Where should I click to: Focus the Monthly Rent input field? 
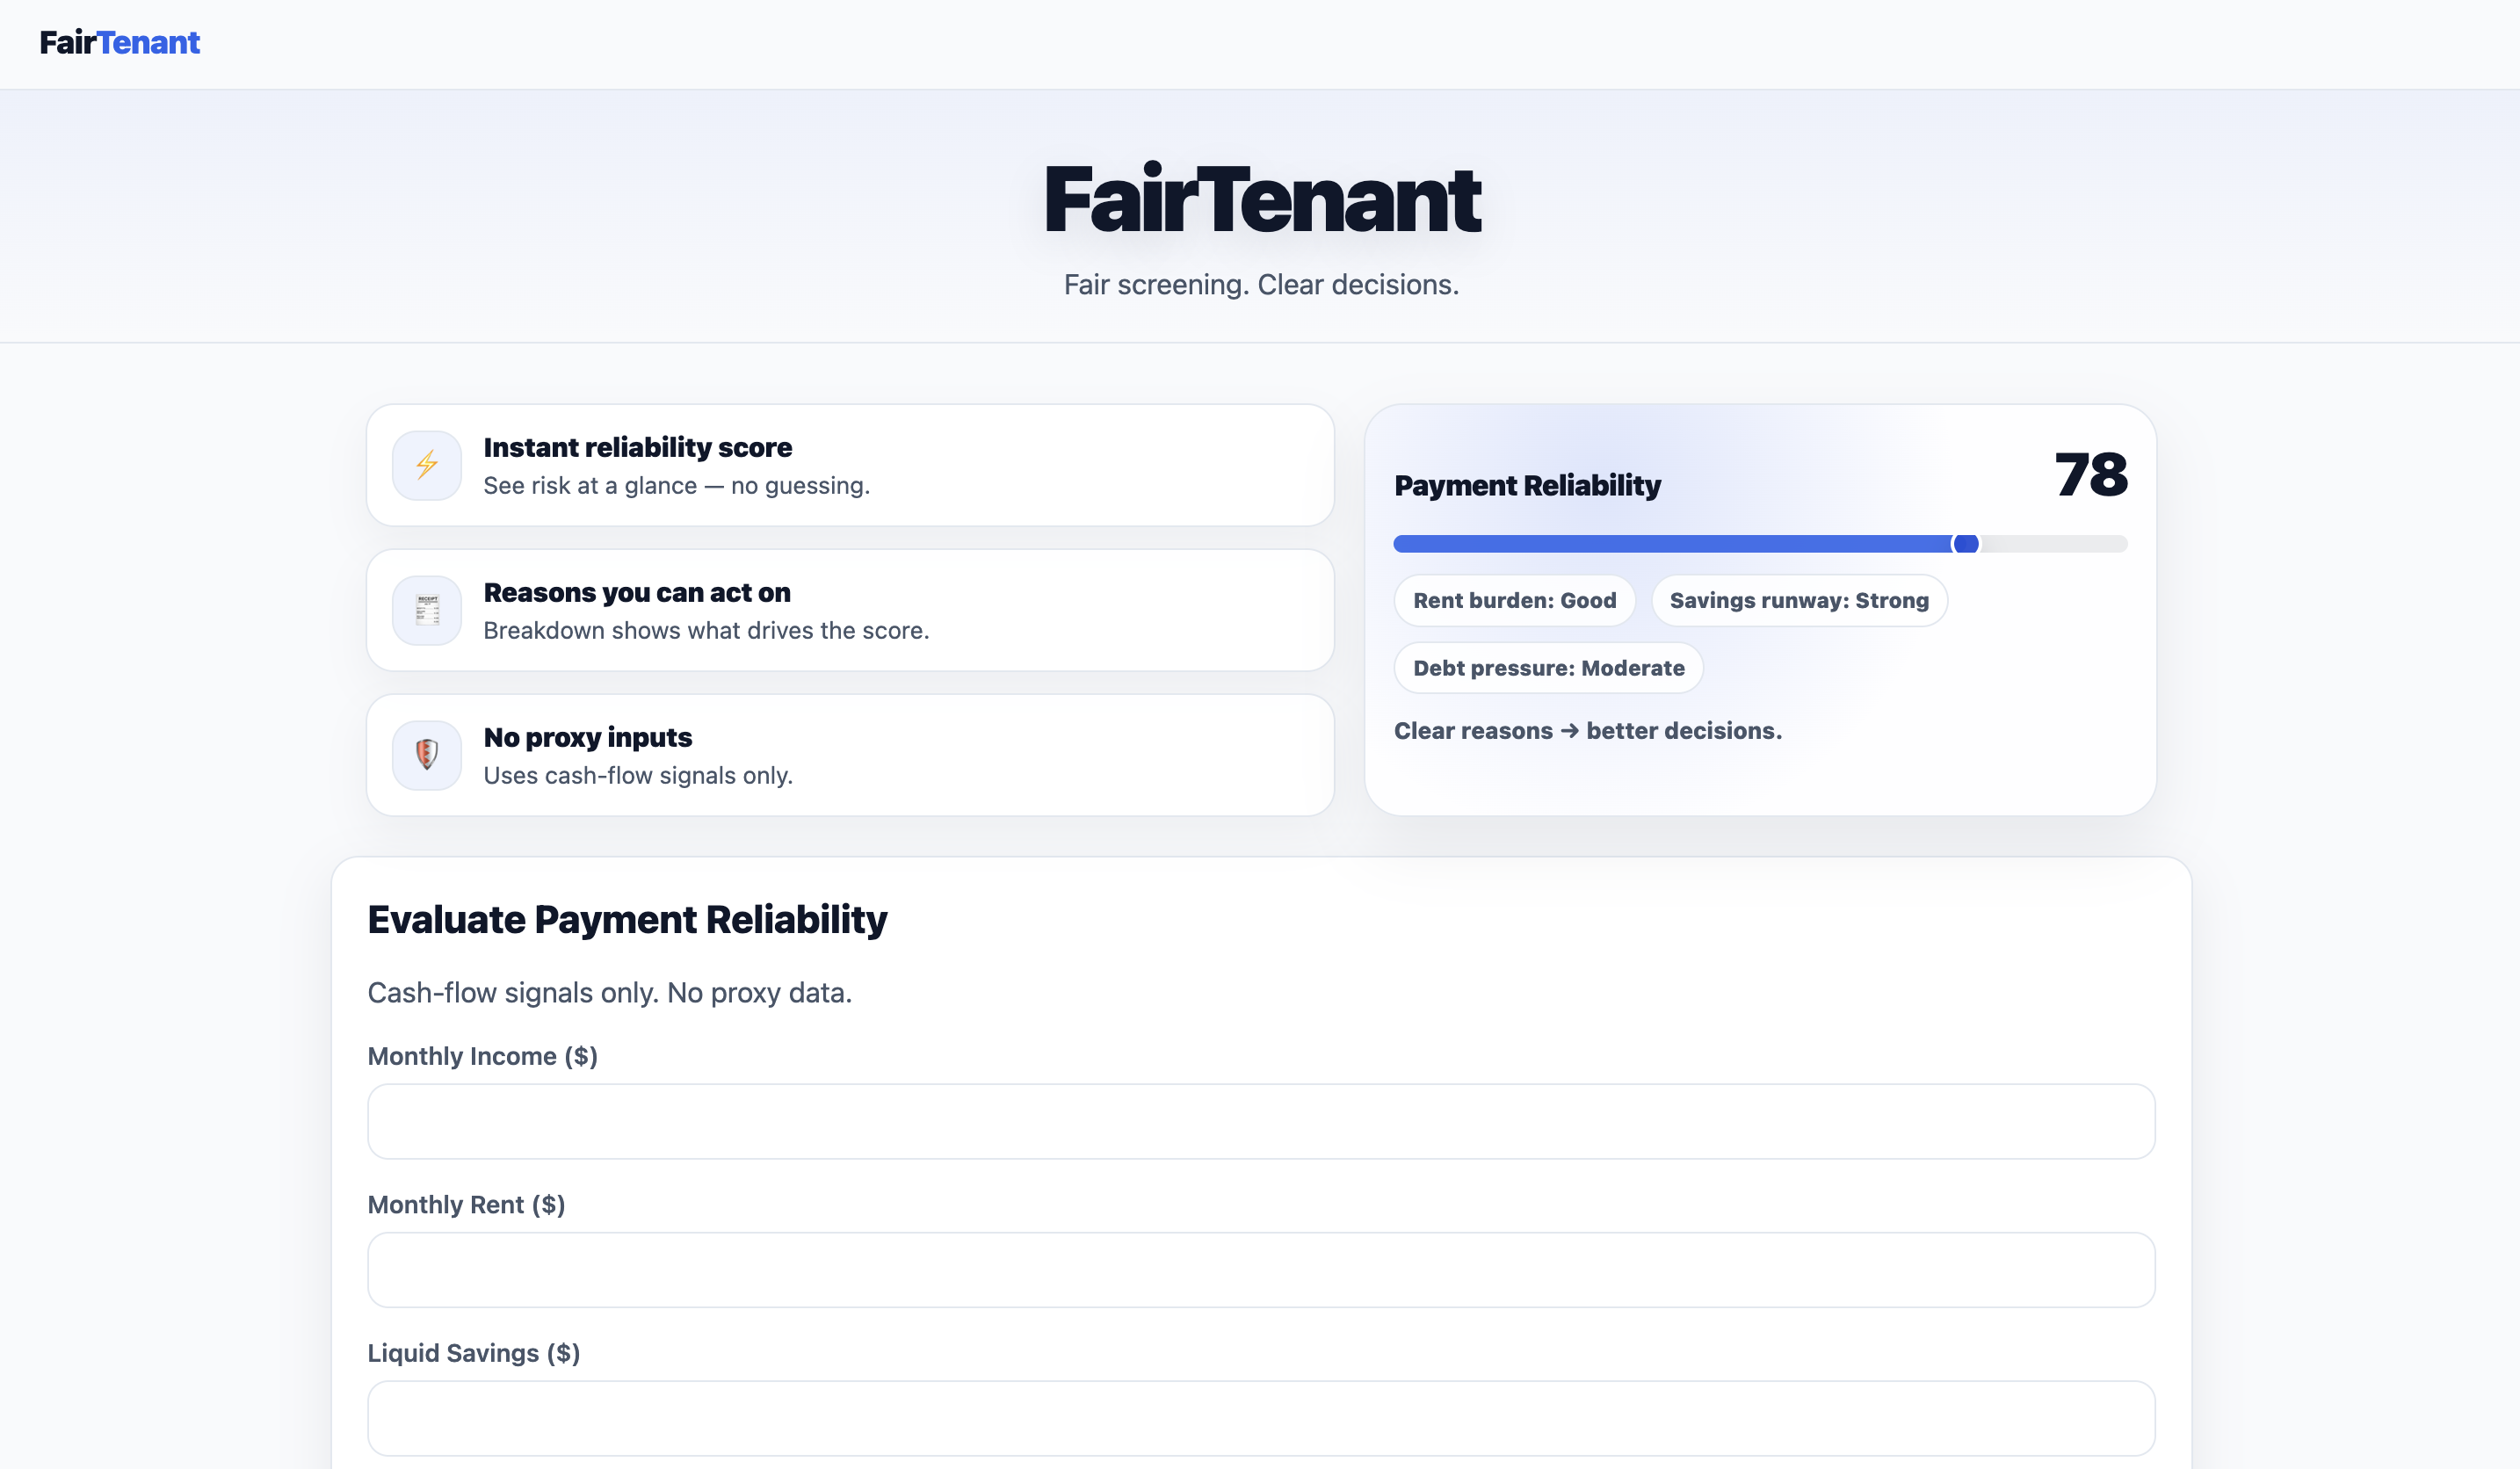(1260, 1270)
